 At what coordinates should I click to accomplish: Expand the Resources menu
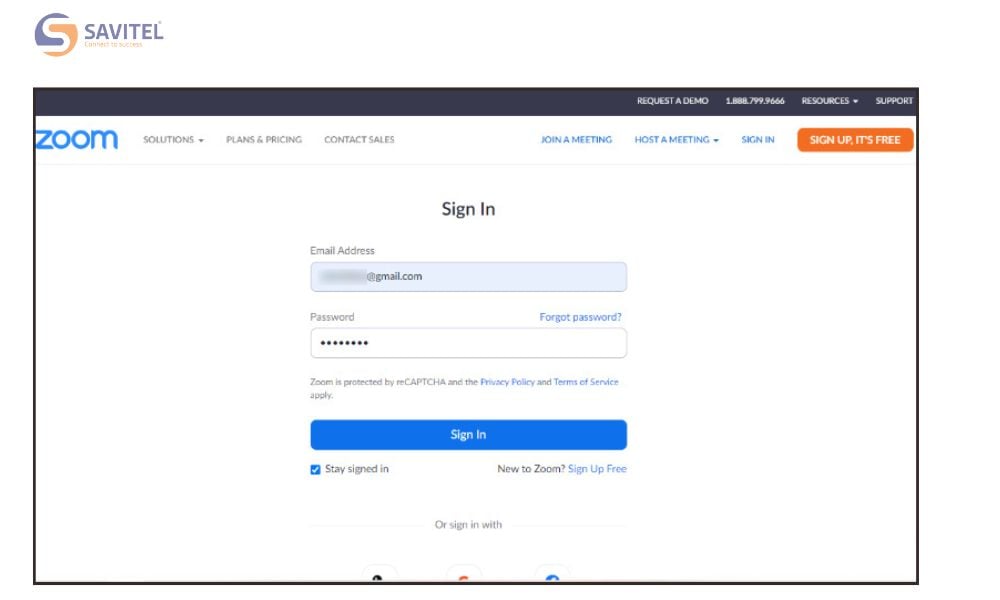[830, 101]
